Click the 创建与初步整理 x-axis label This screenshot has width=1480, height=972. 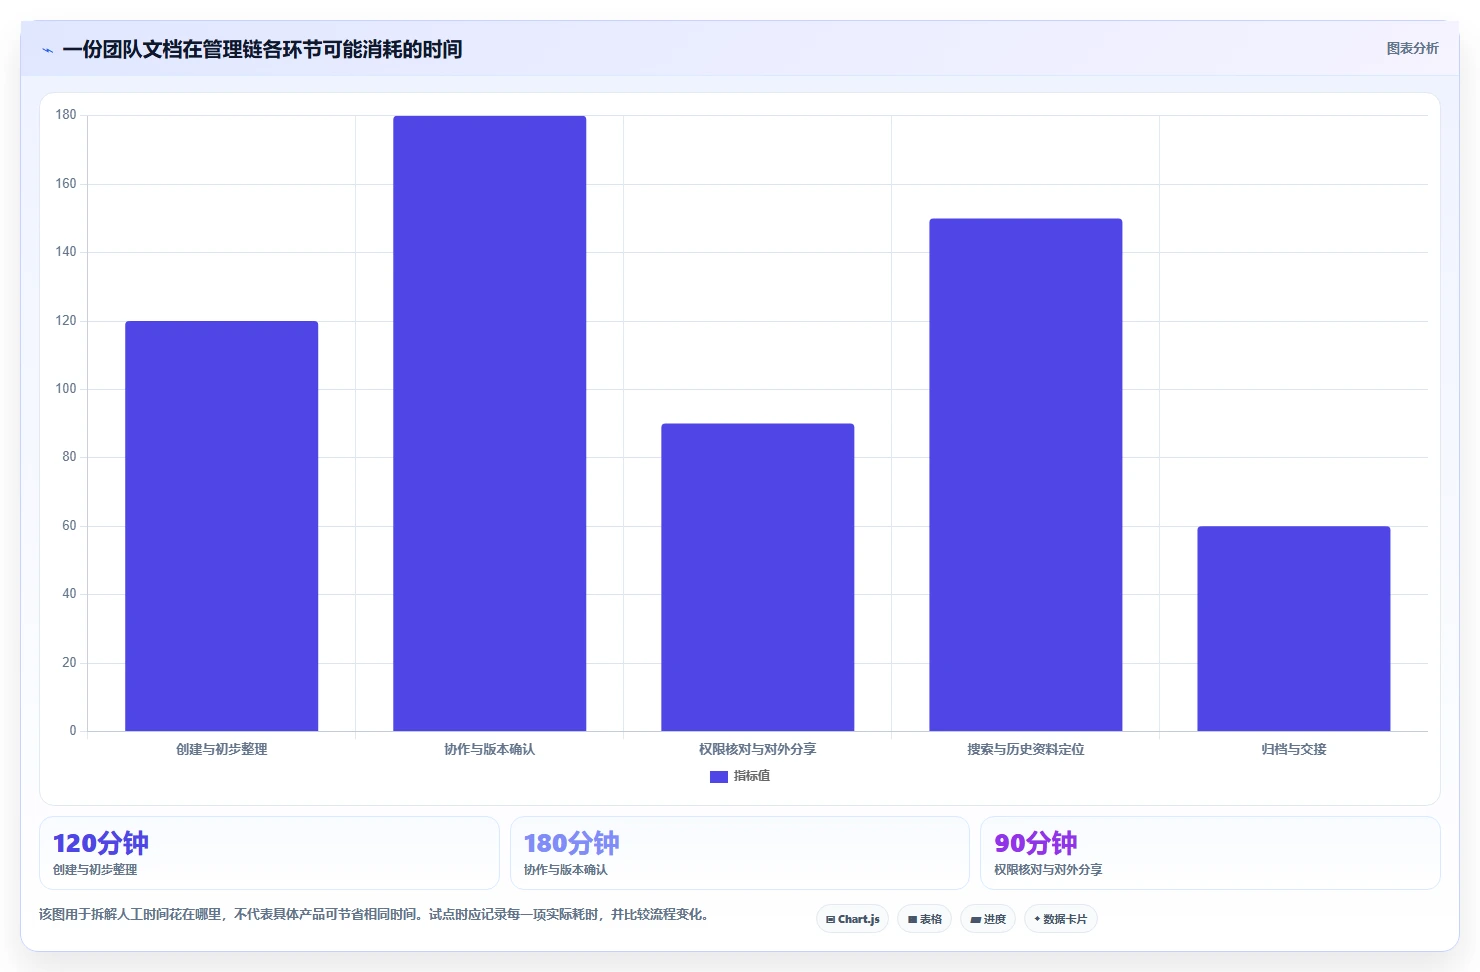pyautogui.click(x=222, y=749)
